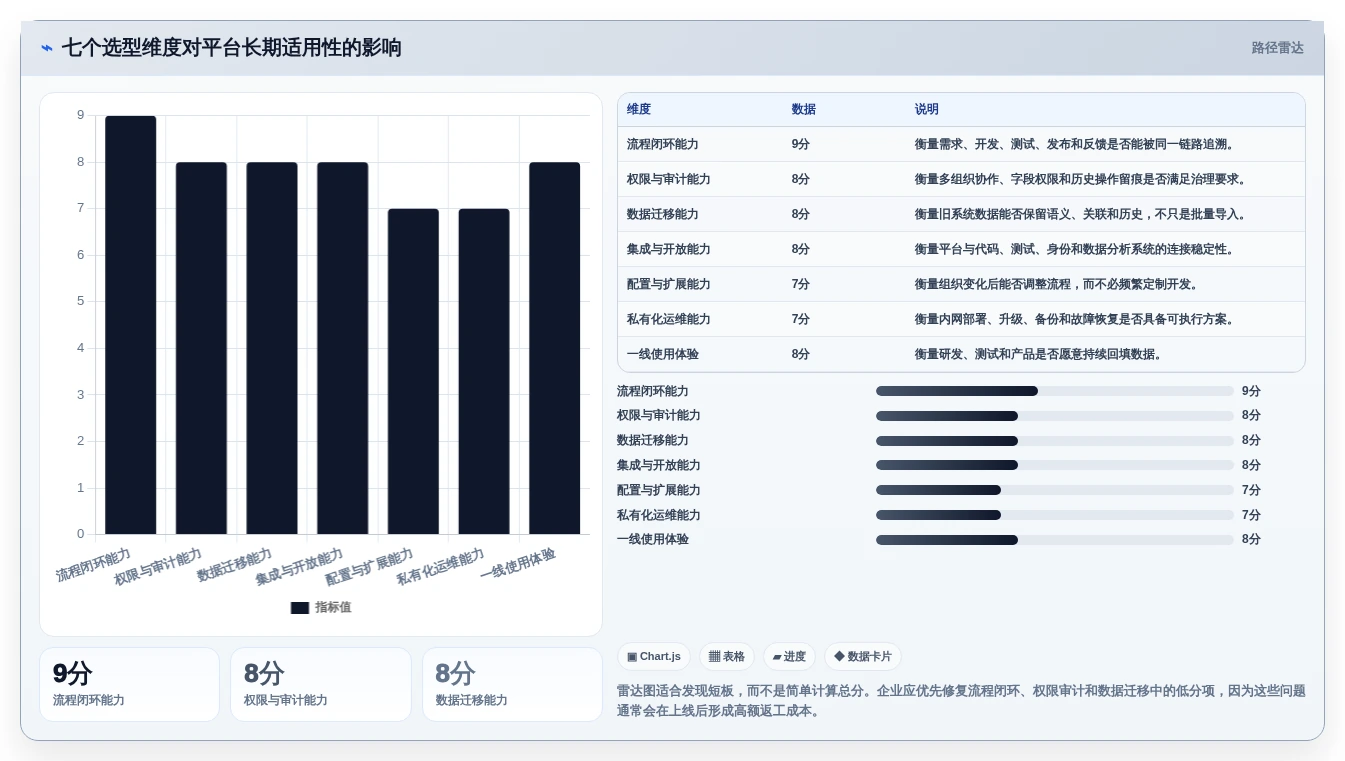Open the 8分 权限与审计能力 summary card

[321, 684]
